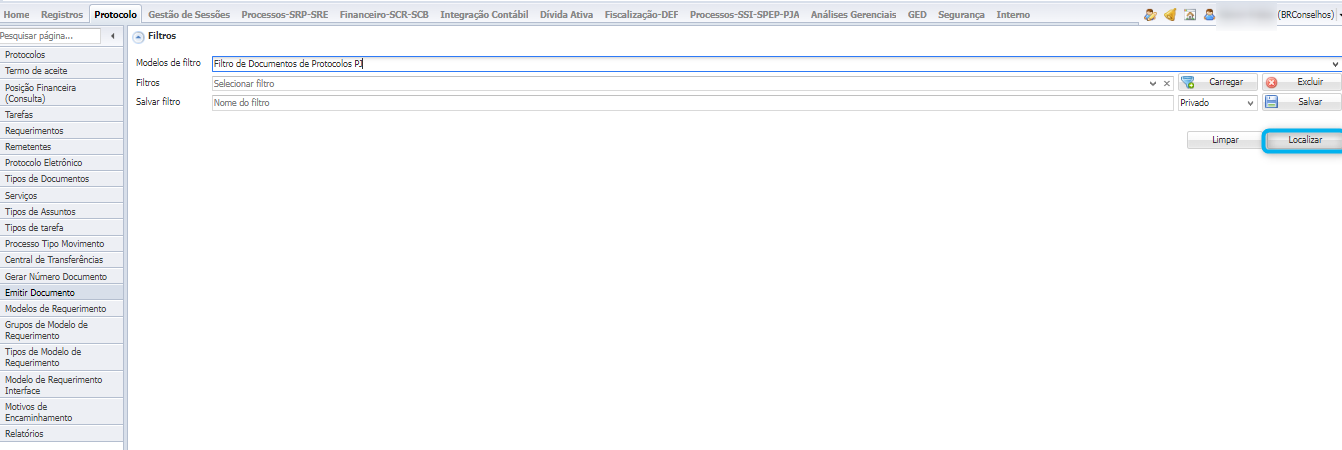Screen dimensions: 1342x450
Task: Open Tarefas in the sidebar
Action: (x=62, y=115)
